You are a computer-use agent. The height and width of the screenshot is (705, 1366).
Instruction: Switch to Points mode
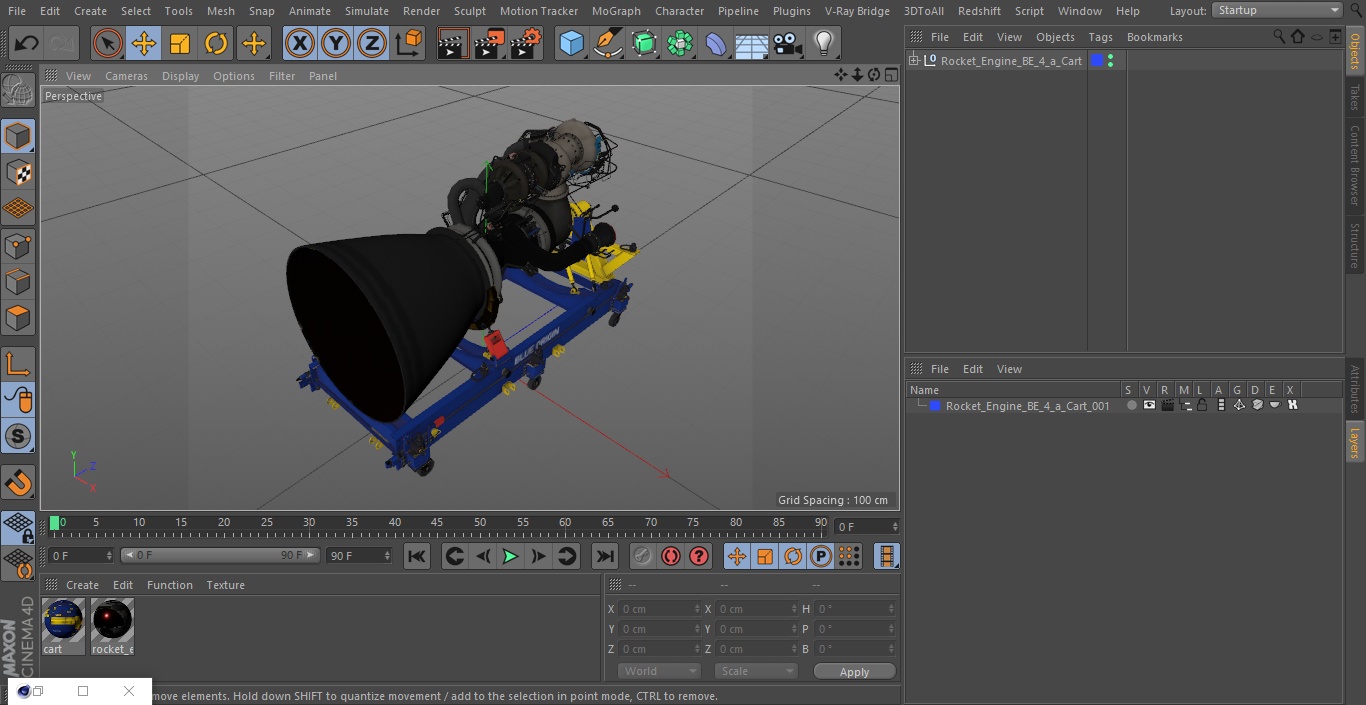(x=18, y=245)
